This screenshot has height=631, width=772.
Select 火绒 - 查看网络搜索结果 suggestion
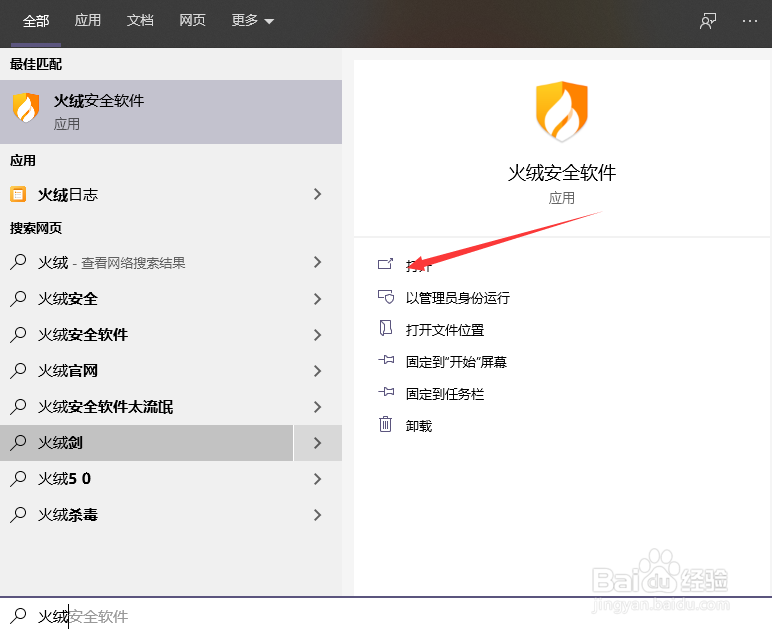point(146,262)
